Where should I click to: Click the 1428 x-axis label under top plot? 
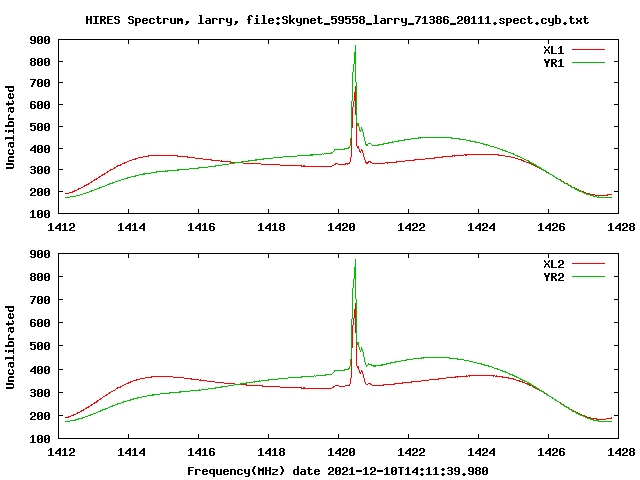pos(621,227)
